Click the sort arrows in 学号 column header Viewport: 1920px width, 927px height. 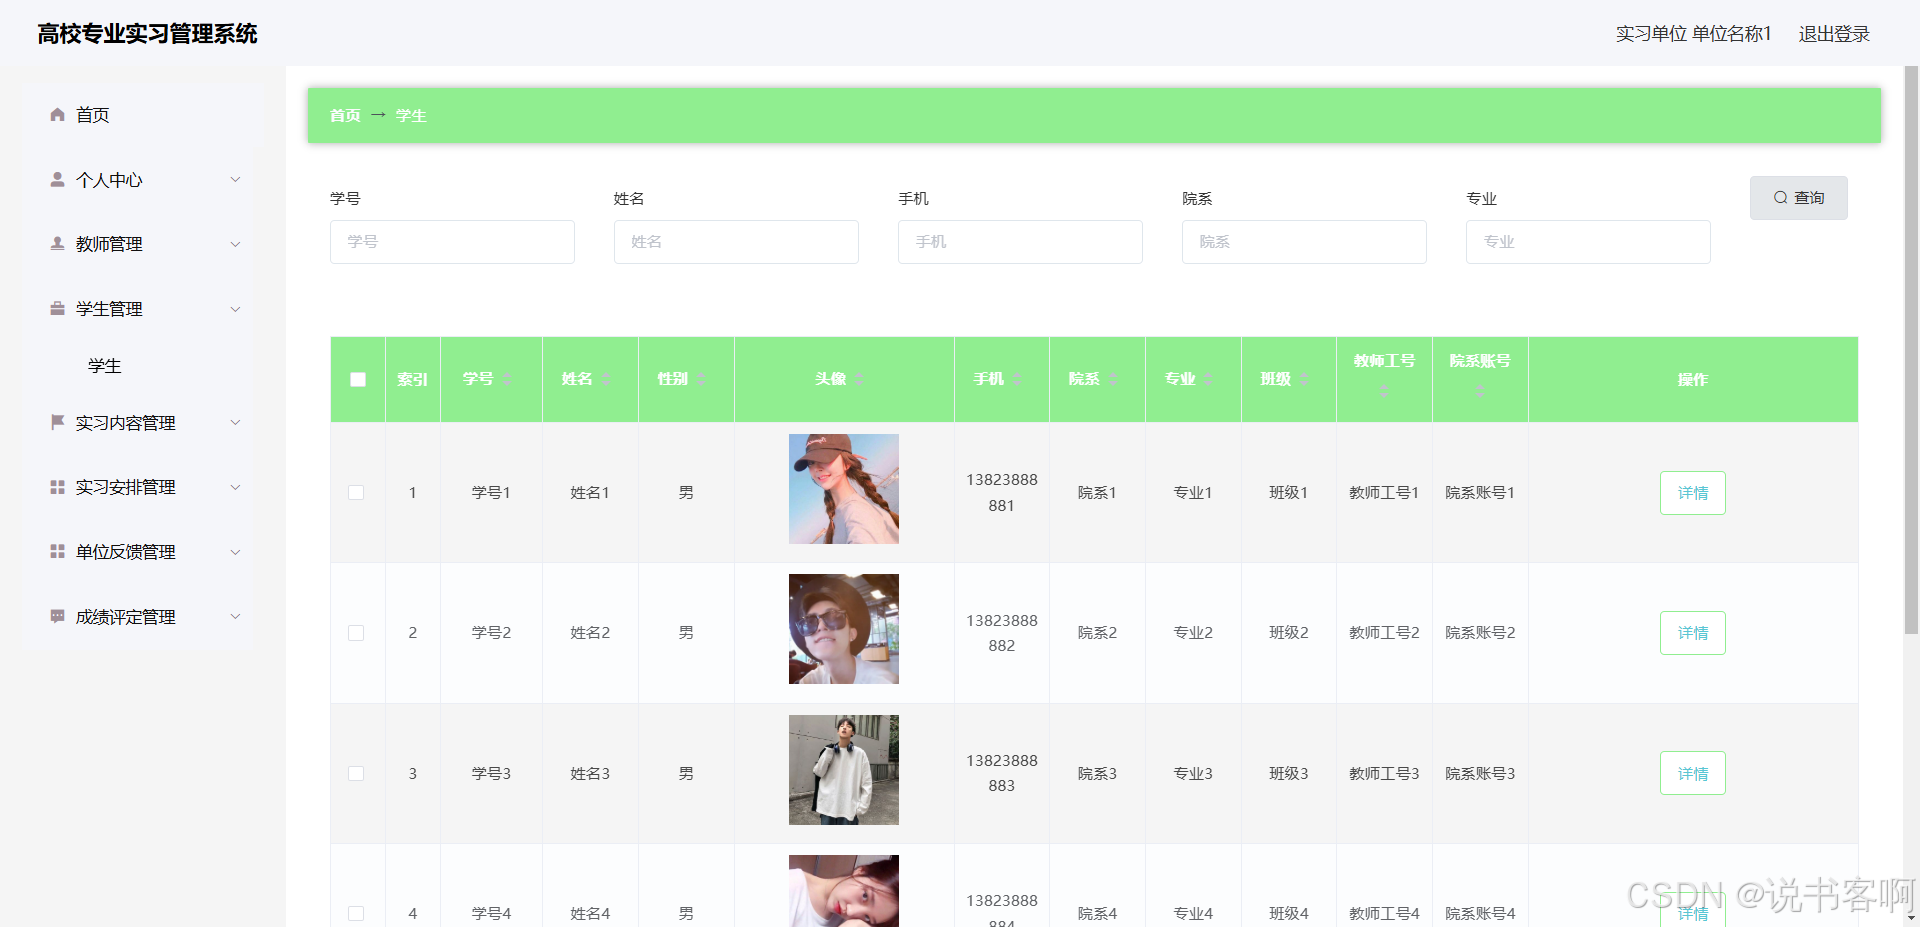(508, 379)
